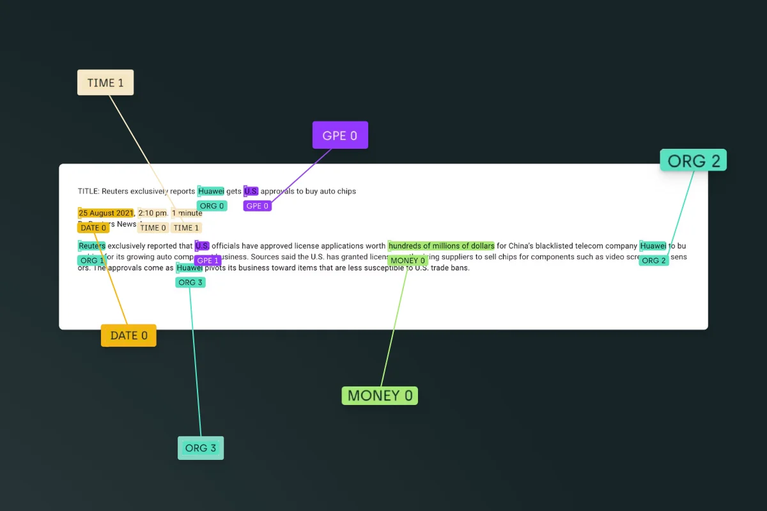767x511 pixels.
Task: Click highlighted 'U.S.' in the title line
Action: 251,191
